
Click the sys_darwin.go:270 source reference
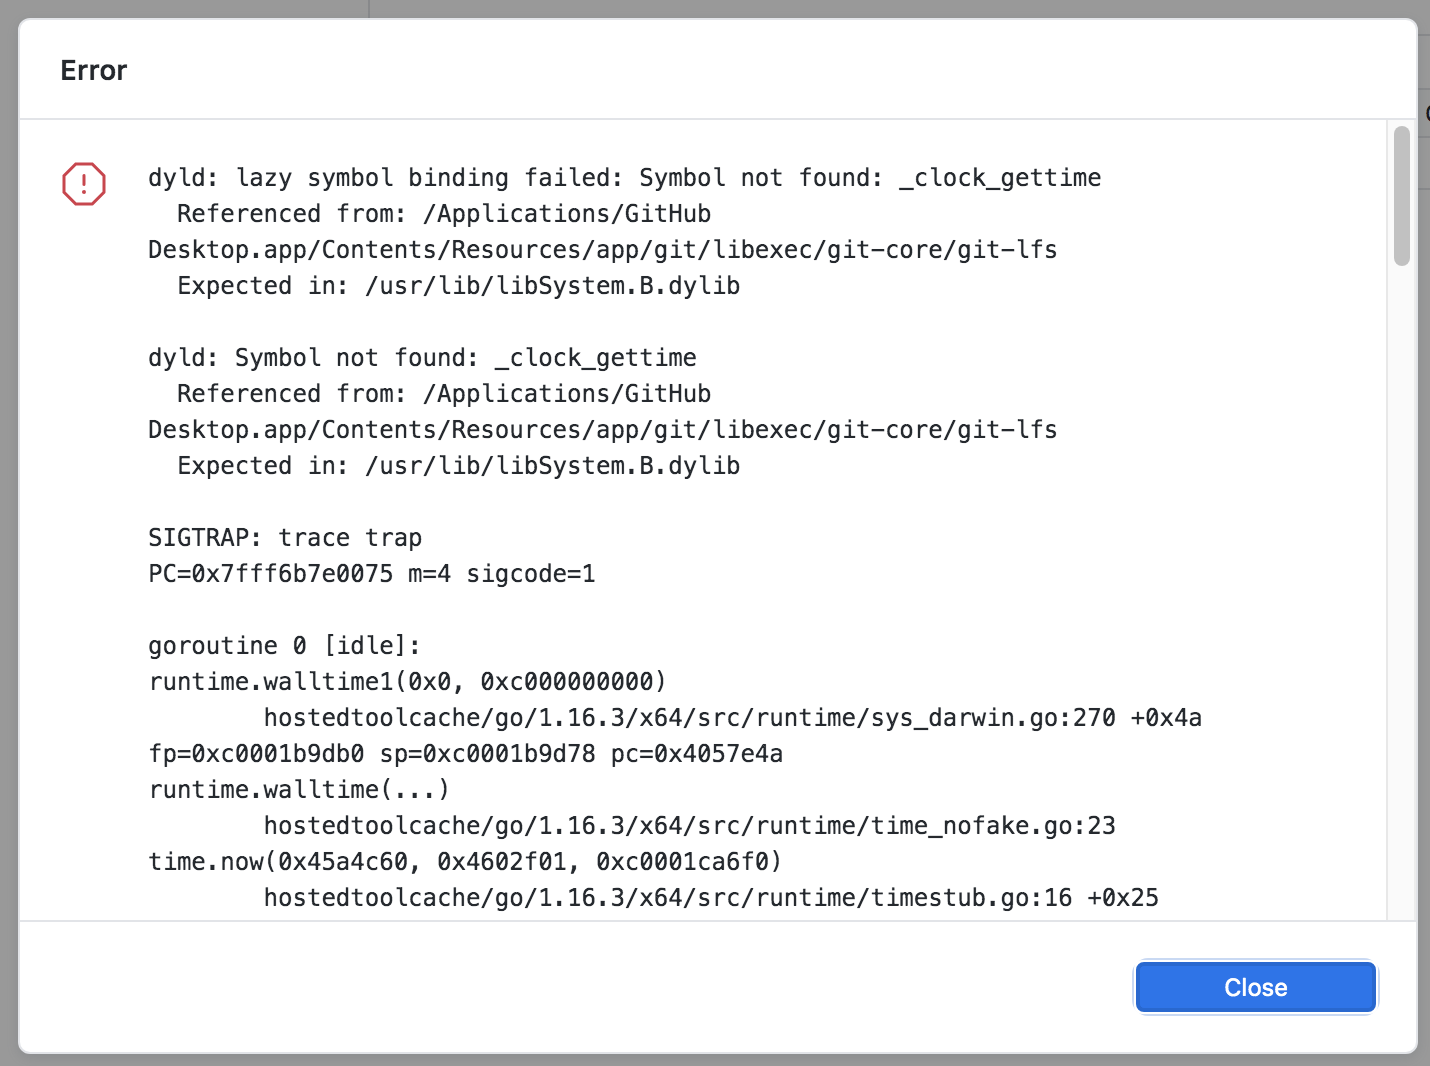coord(733,717)
